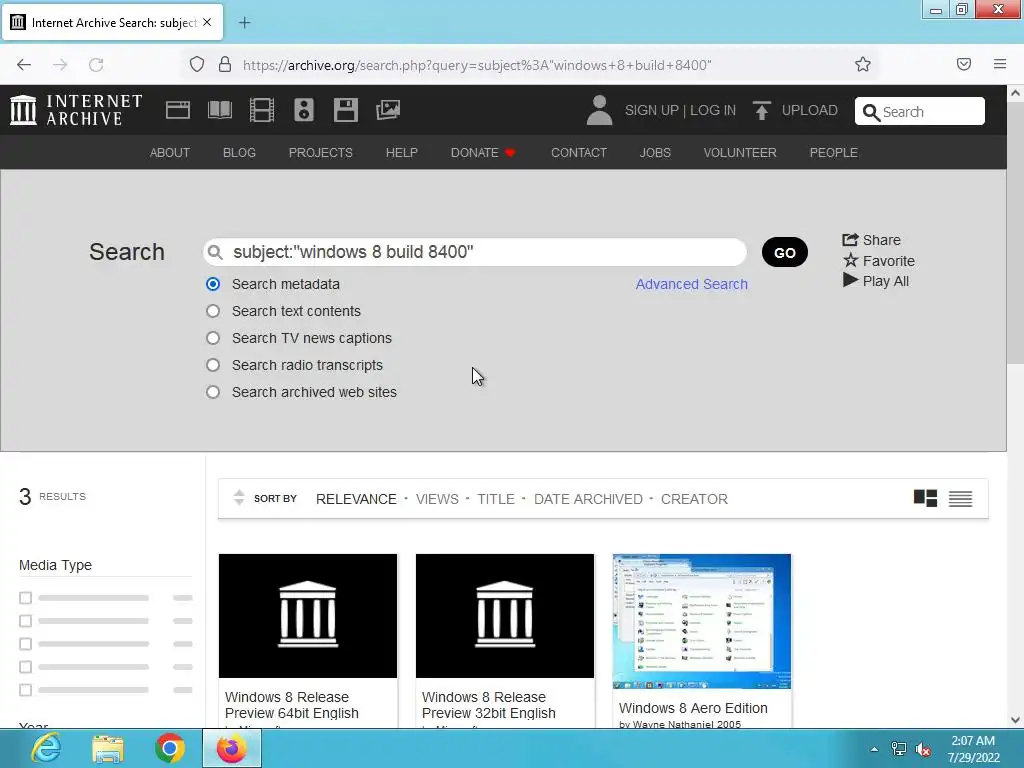The image size is (1024, 768).
Task: Click the top-right Search box
Action: pyautogui.click(x=920, y=111)
